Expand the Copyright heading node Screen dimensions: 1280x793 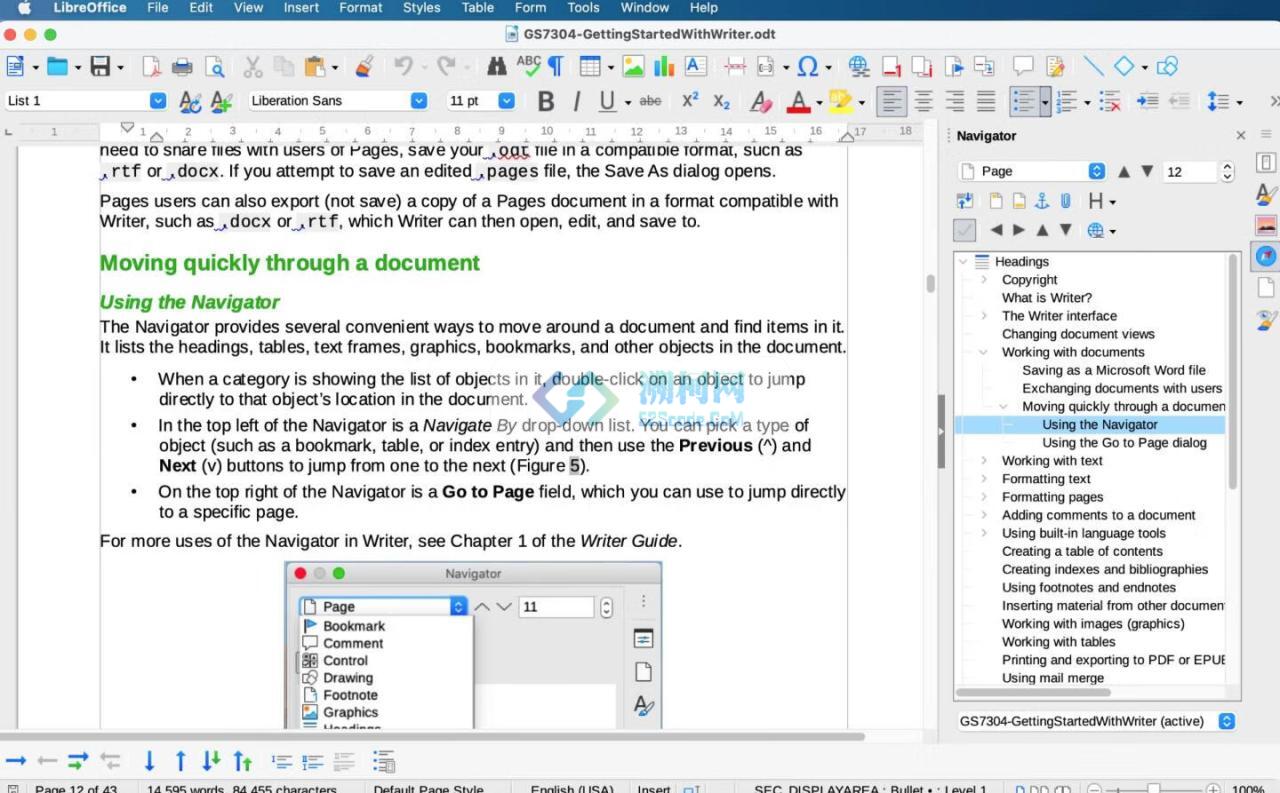[x=984, y=280]
